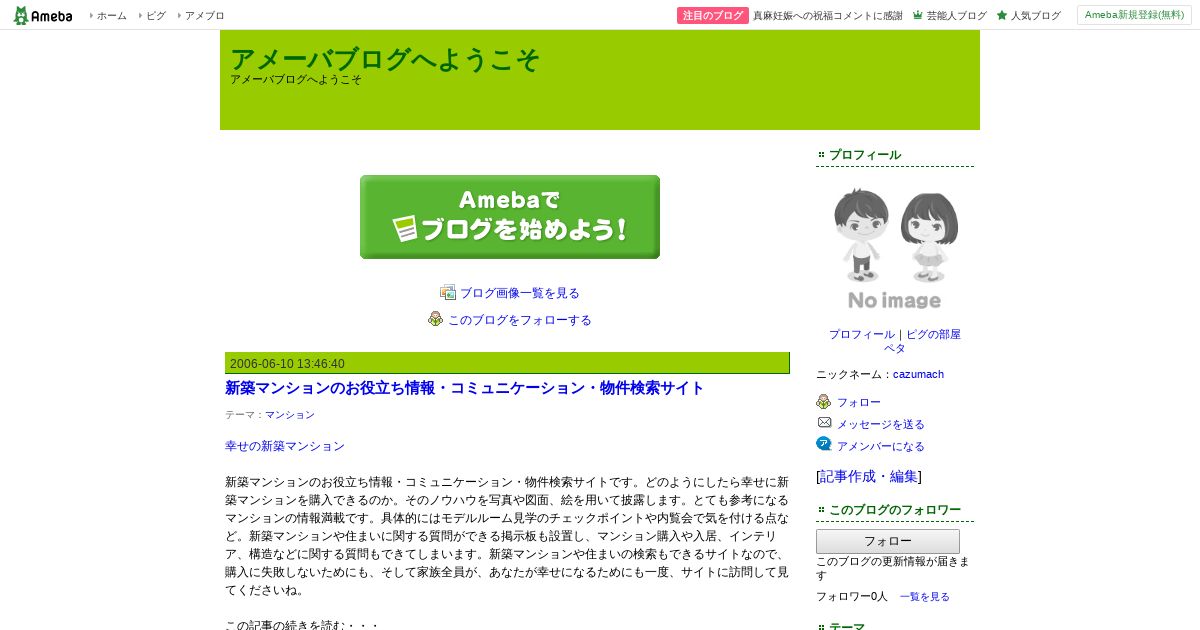Screen dimensions: 1200x630
Task: Open 一覧を見る followers link
Action: coord(925,596)
